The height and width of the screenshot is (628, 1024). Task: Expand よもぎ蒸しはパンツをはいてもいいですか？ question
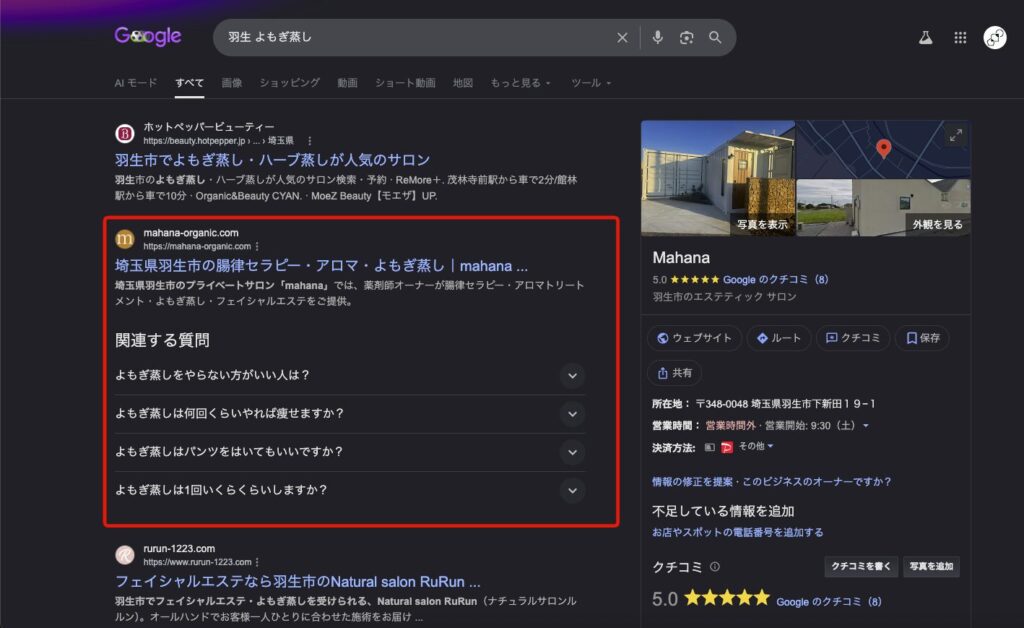click(x=350, y=452)
